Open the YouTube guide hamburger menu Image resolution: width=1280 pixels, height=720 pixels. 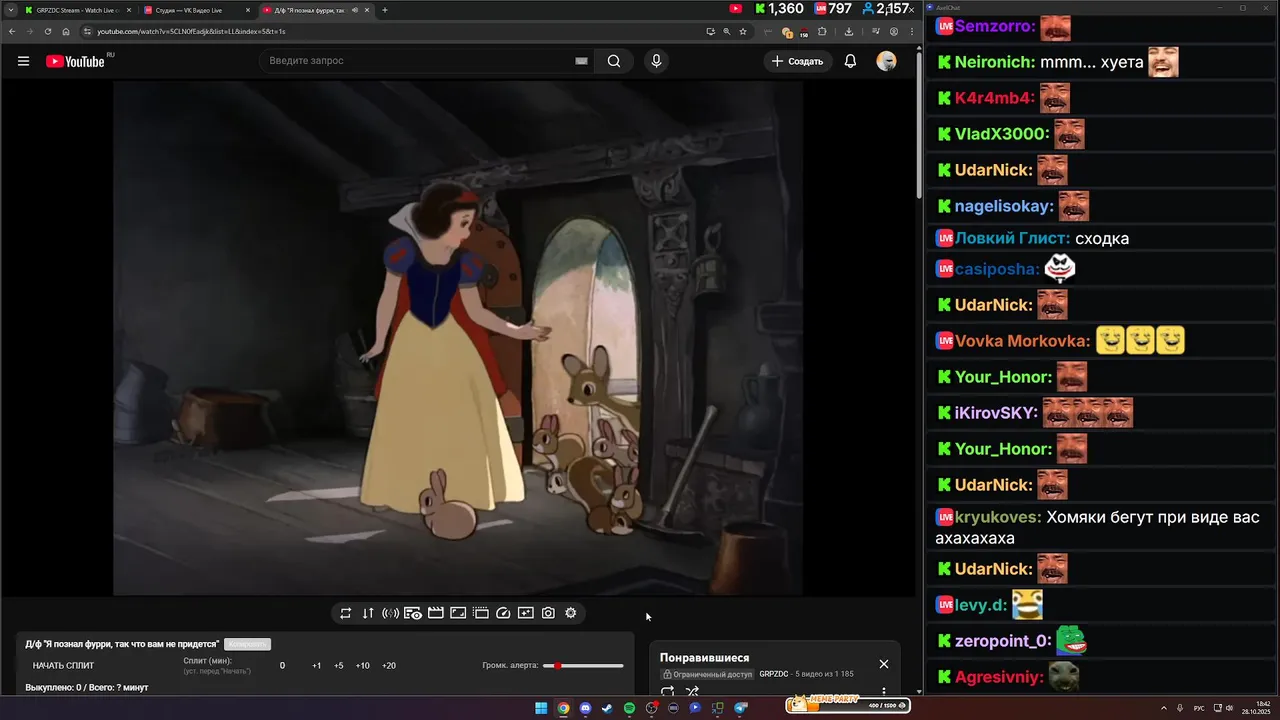tap(23, 61)
